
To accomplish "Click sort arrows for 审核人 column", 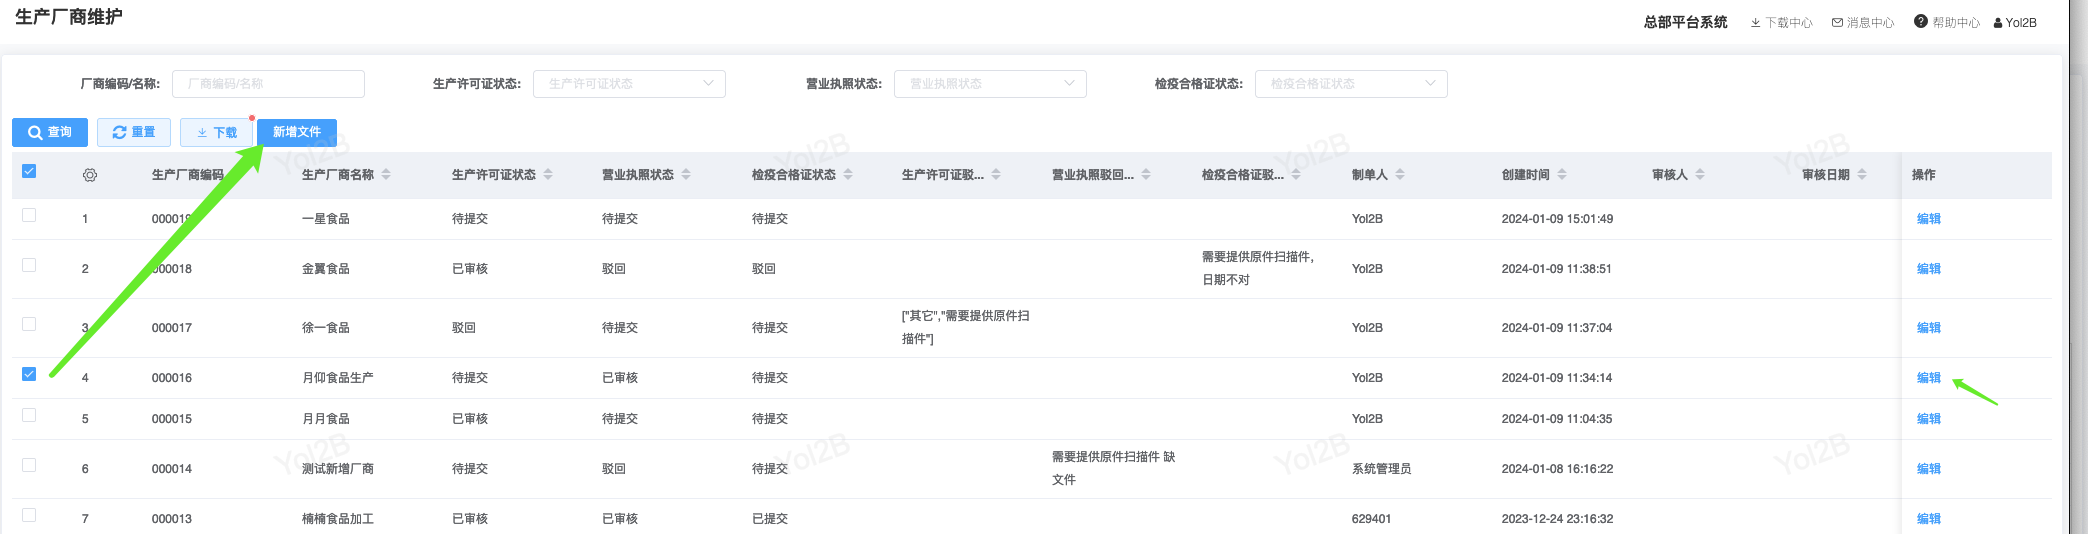I will [x=1700, y=175].
